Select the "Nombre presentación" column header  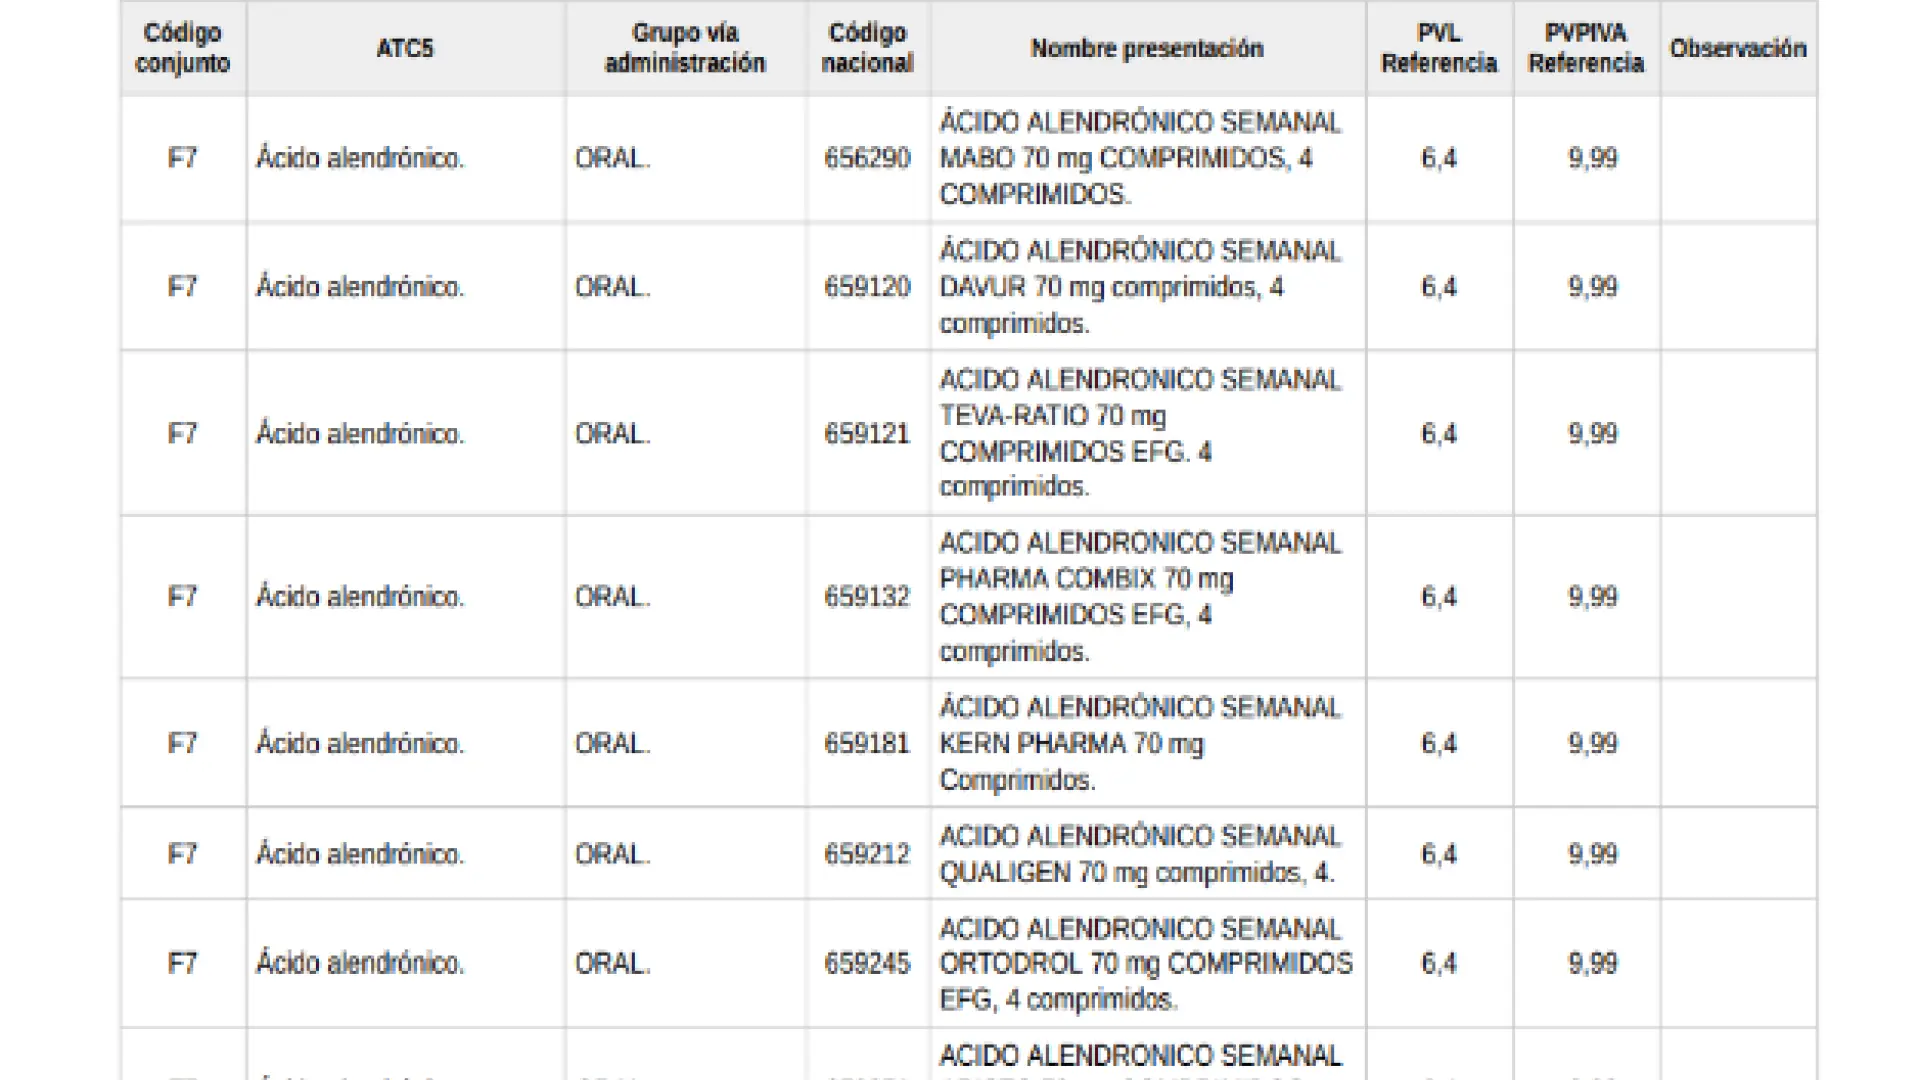pyautogui.click(x=1147, y=48)
